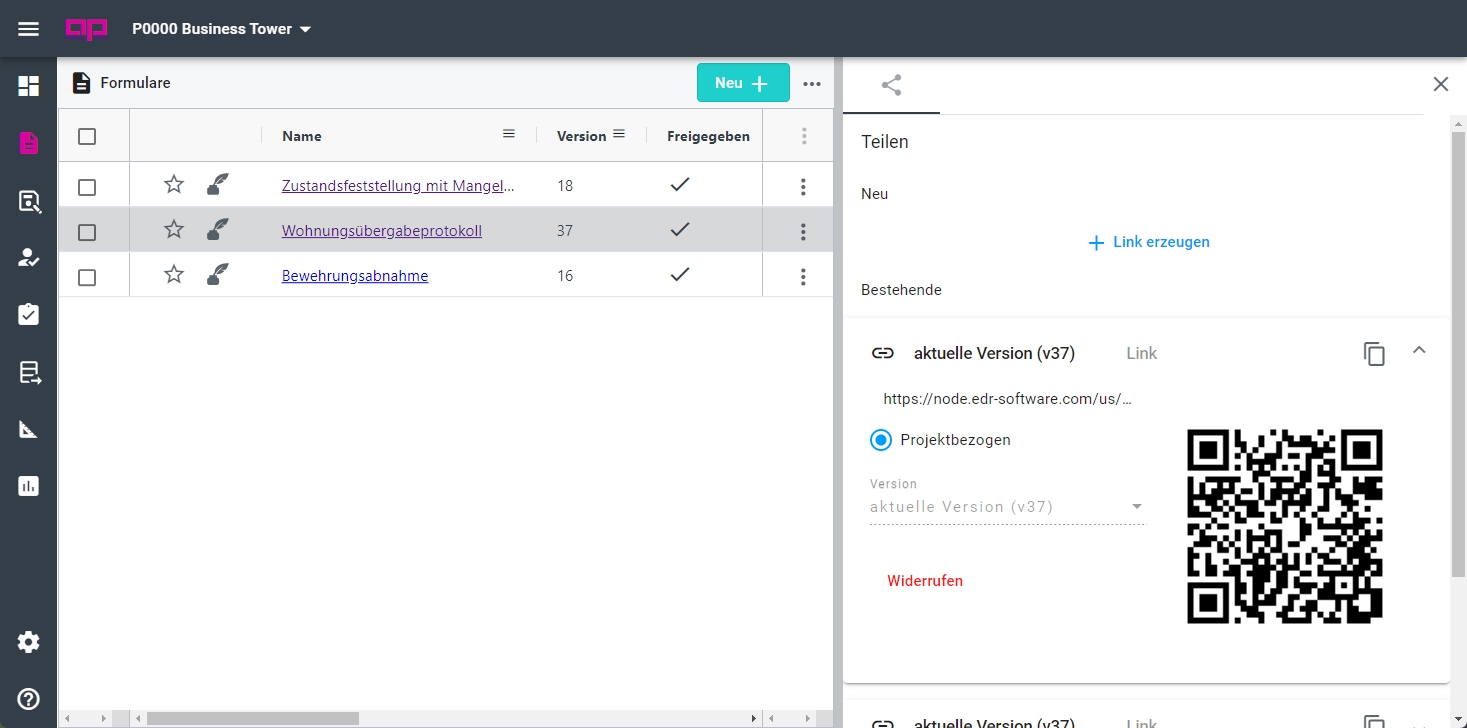Open help question mark icon
The image size is (1467, 728).
tap(28, 698)
